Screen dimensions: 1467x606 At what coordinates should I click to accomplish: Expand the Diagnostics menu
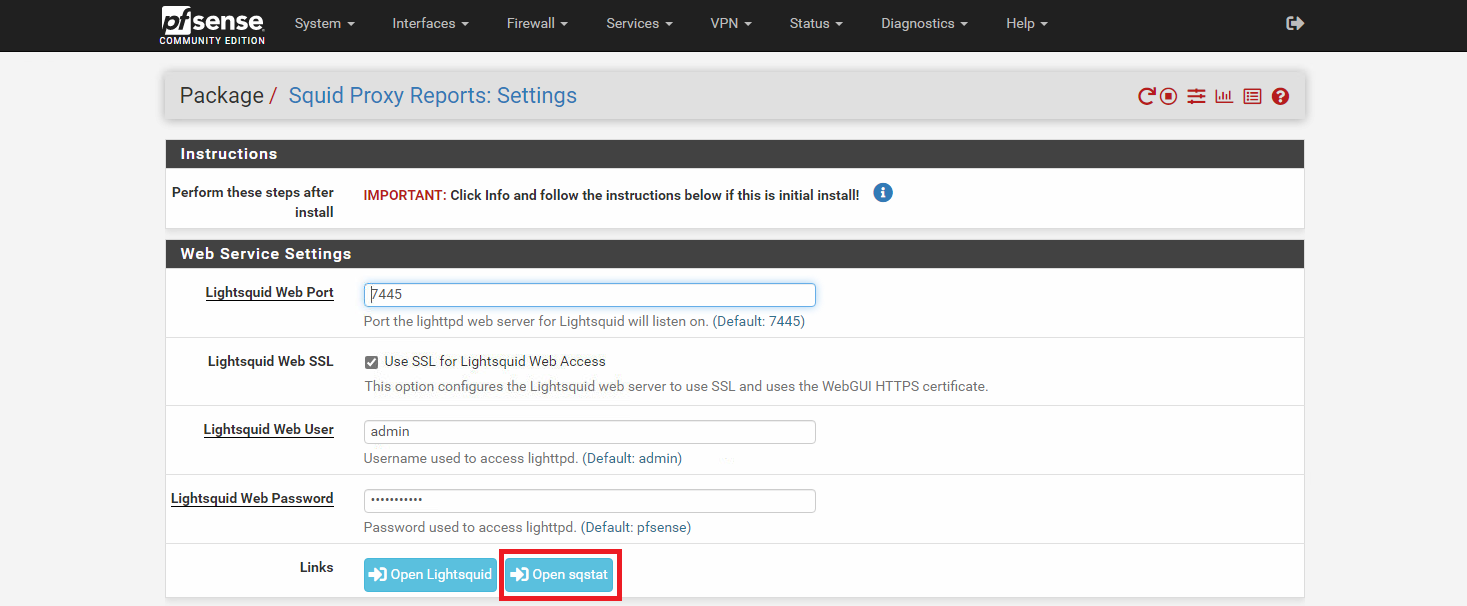(x=925, y=23)
